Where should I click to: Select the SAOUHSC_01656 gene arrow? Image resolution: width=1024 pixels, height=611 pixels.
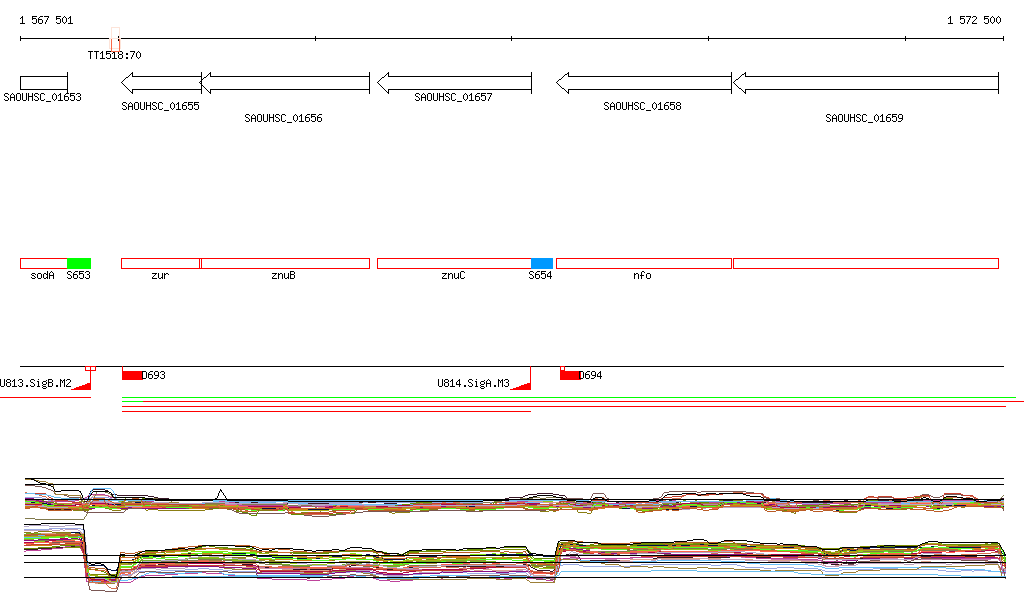coord(286,82)
